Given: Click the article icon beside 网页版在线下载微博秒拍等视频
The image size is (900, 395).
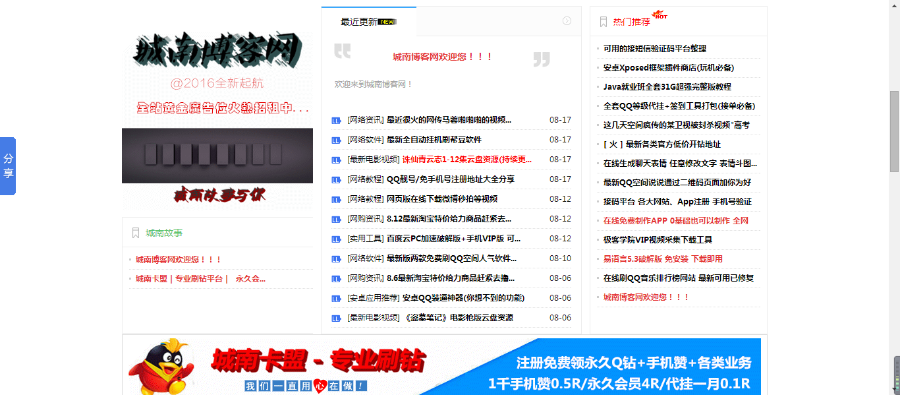Looking at the screenshot, I should click(x=336, y=199).
